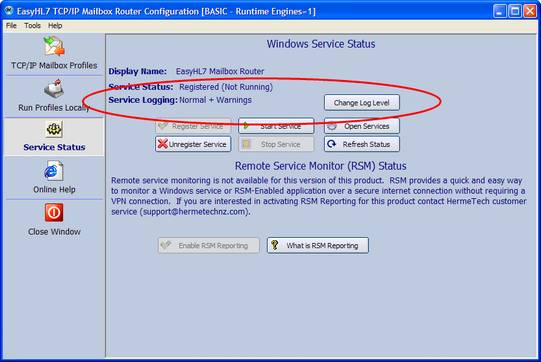Click the key icon on What is RSM Reporting
The height and width of the screenshot is (362, 541).
pos(275,245)
